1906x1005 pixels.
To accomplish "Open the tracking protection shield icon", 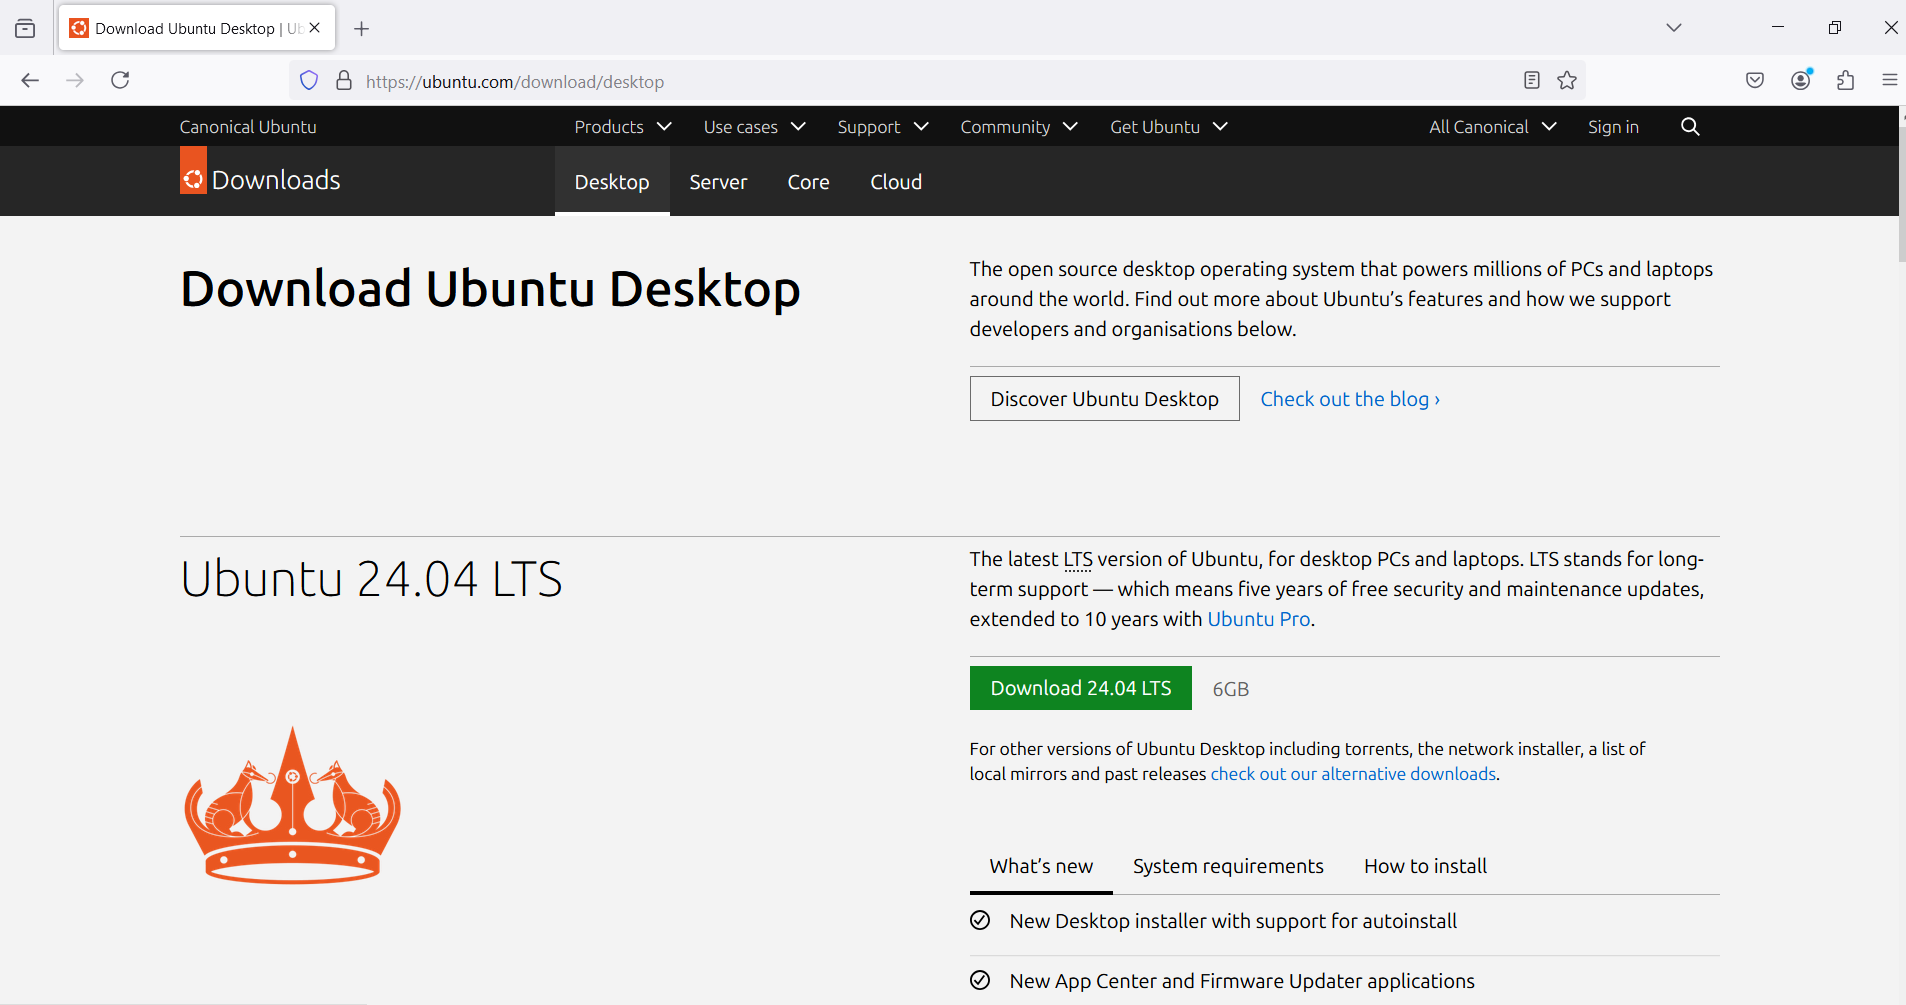I will 309,81.
